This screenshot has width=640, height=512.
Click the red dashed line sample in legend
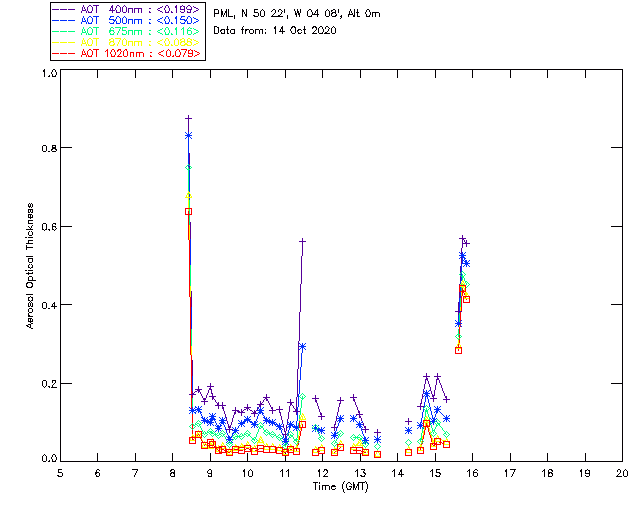[x=64, y=53]
